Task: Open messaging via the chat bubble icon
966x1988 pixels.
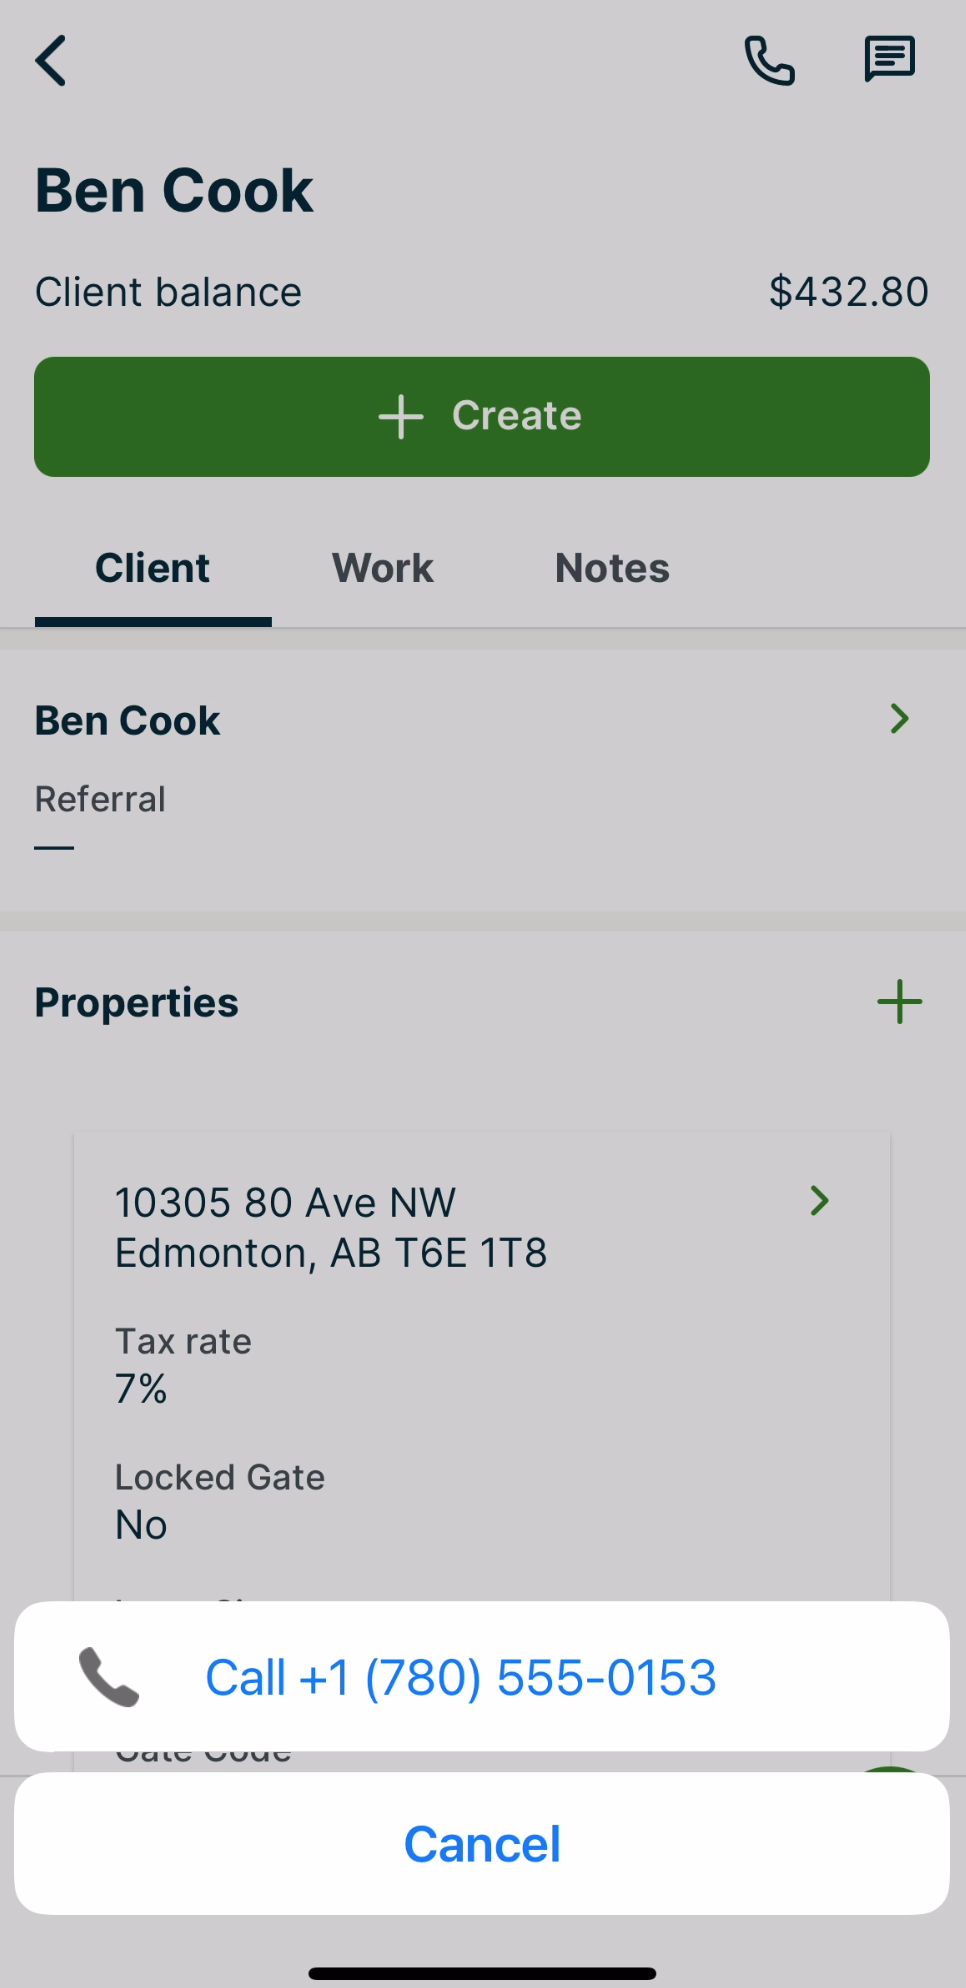Action: pos(889,59)
